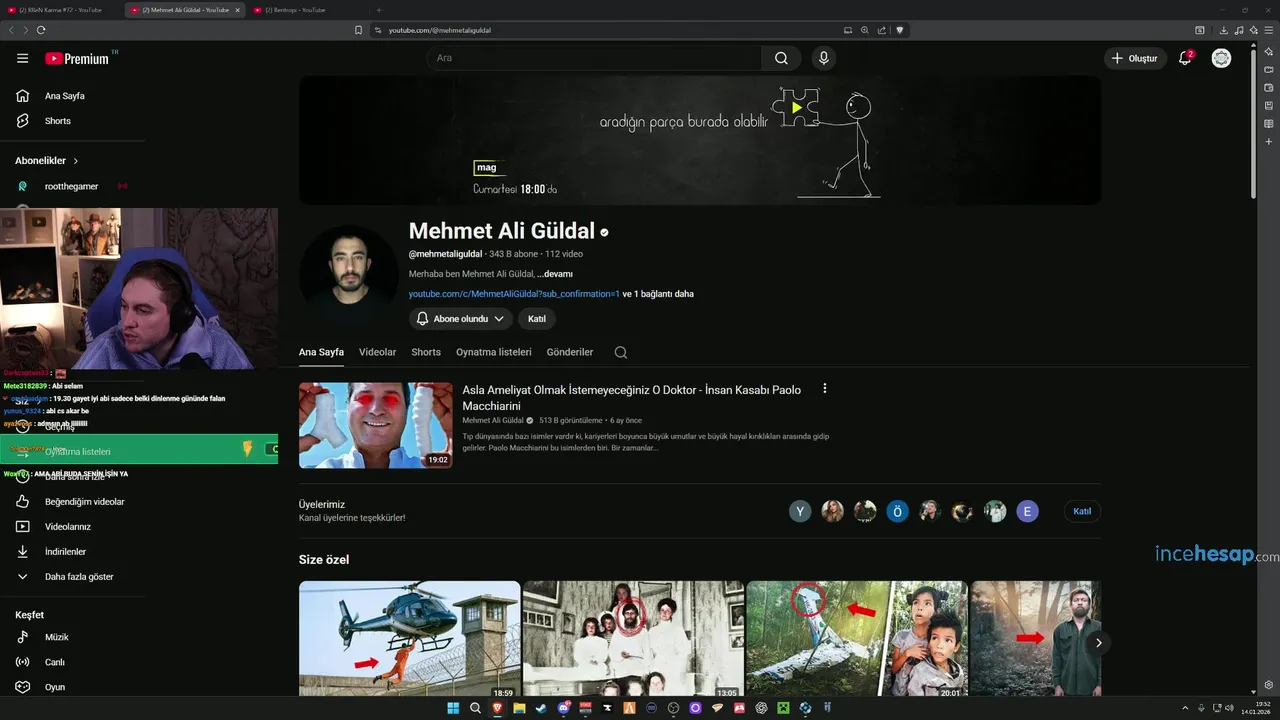Go to YouTube Premium home logo
1280x720 pixels.
(77, 58)
